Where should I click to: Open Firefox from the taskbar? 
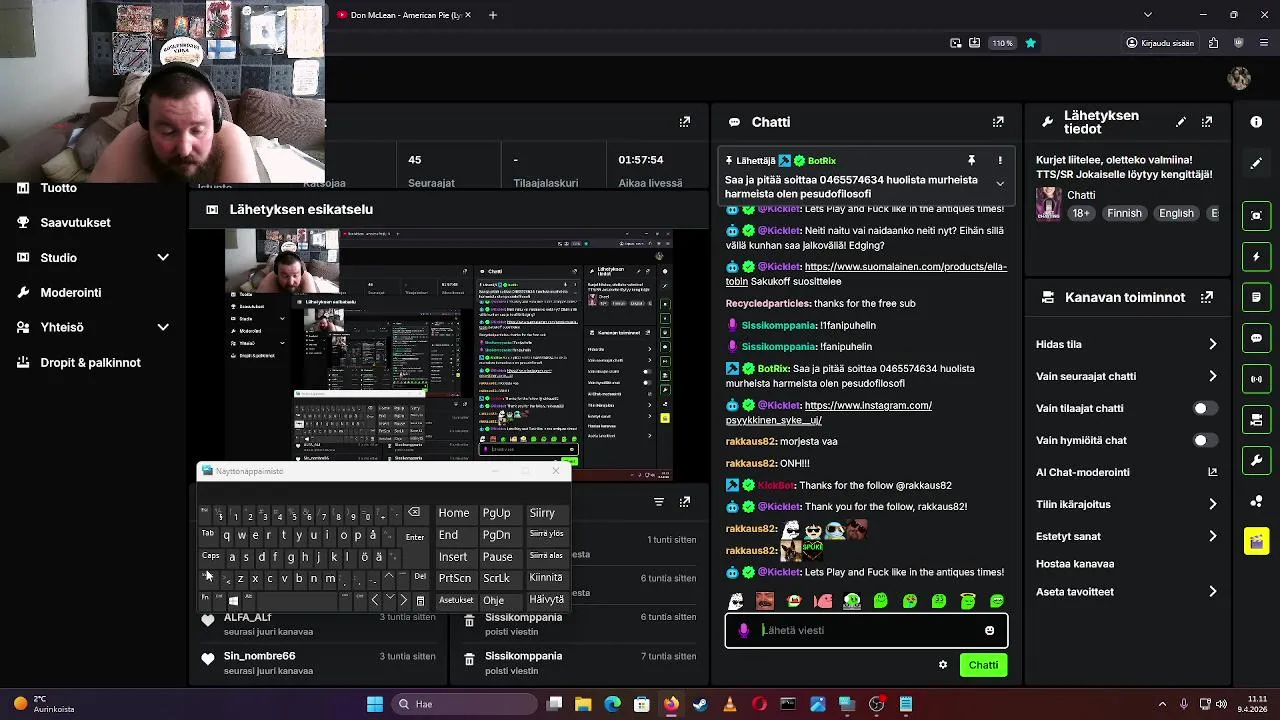pyautogui.click(x=671, y=704)
